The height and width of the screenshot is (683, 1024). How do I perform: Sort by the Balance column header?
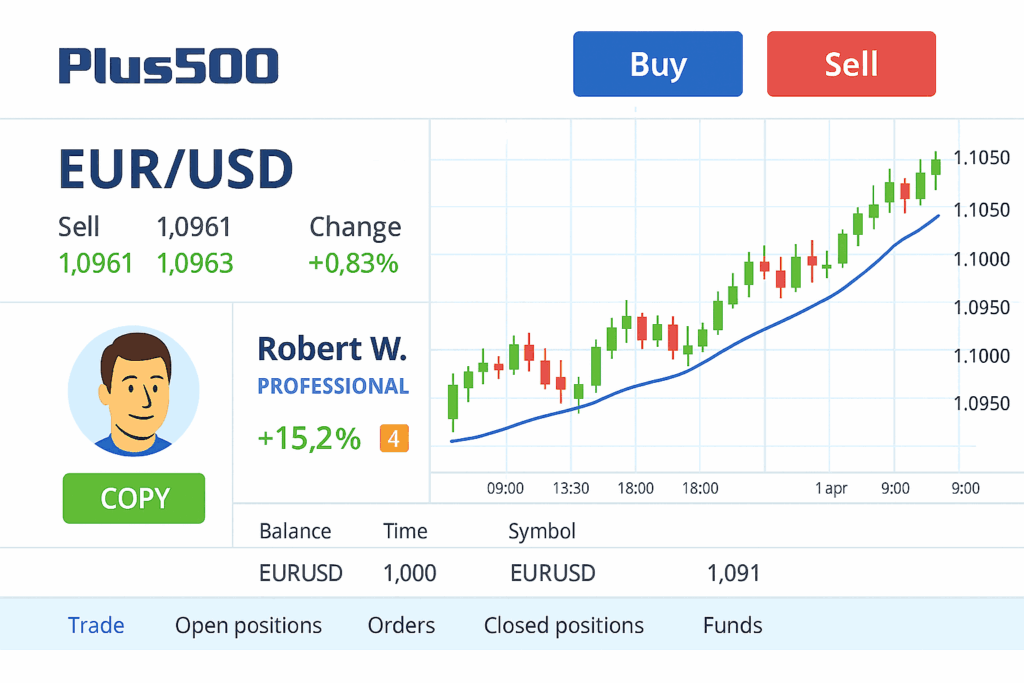pos(295,531)
